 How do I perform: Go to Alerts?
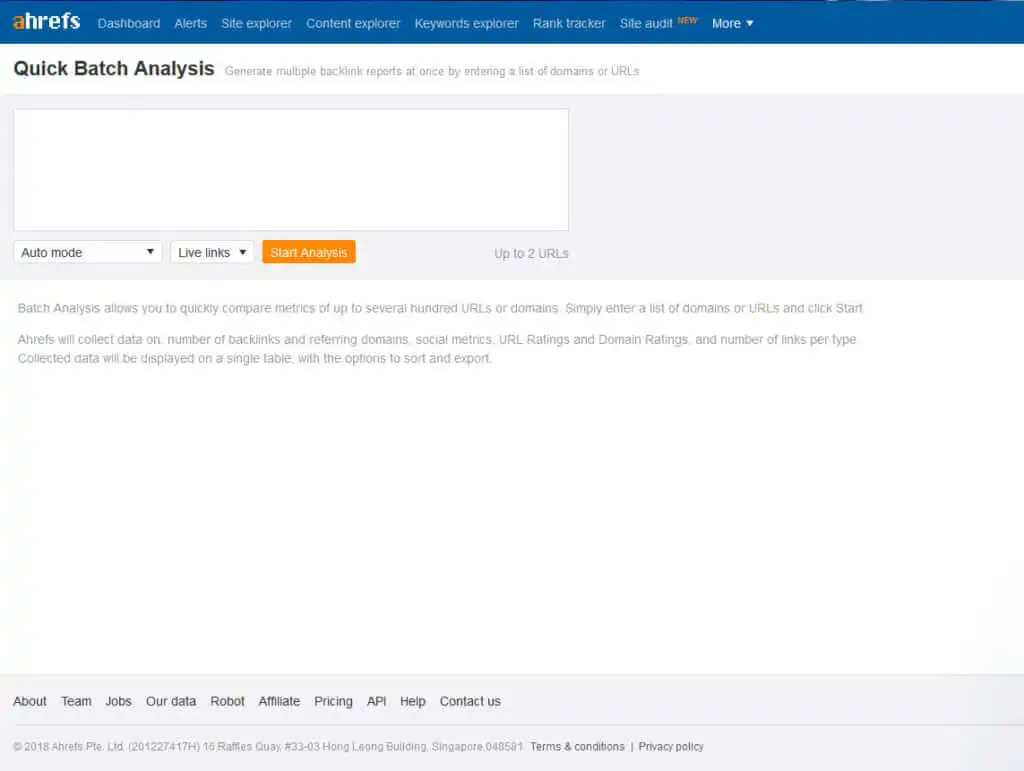191,24
